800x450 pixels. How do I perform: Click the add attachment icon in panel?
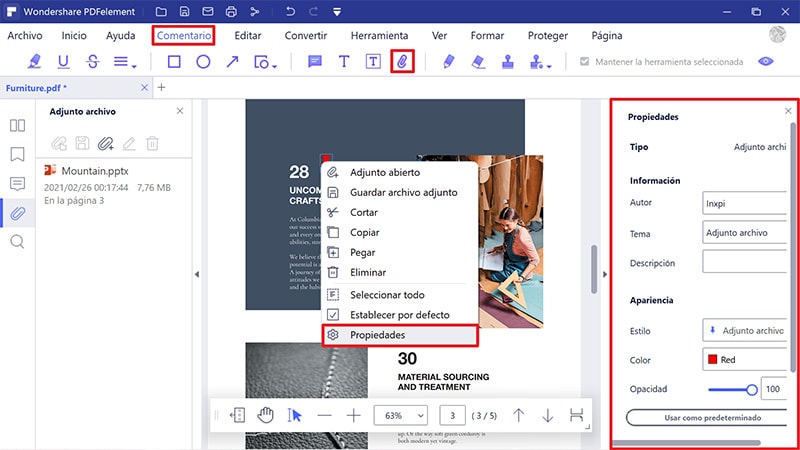click(x=105, y=143)
